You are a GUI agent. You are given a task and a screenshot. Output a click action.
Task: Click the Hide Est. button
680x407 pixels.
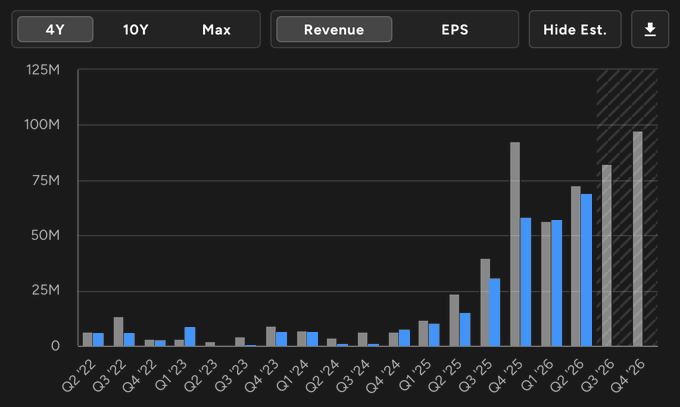[x=575, y=30]
